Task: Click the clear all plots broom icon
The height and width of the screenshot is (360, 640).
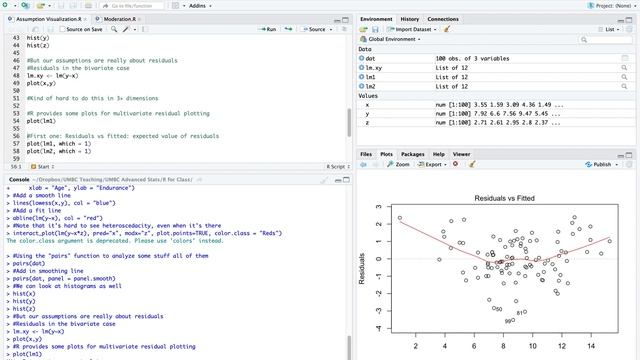Action: pyautogui.click(x=472, y=164)
